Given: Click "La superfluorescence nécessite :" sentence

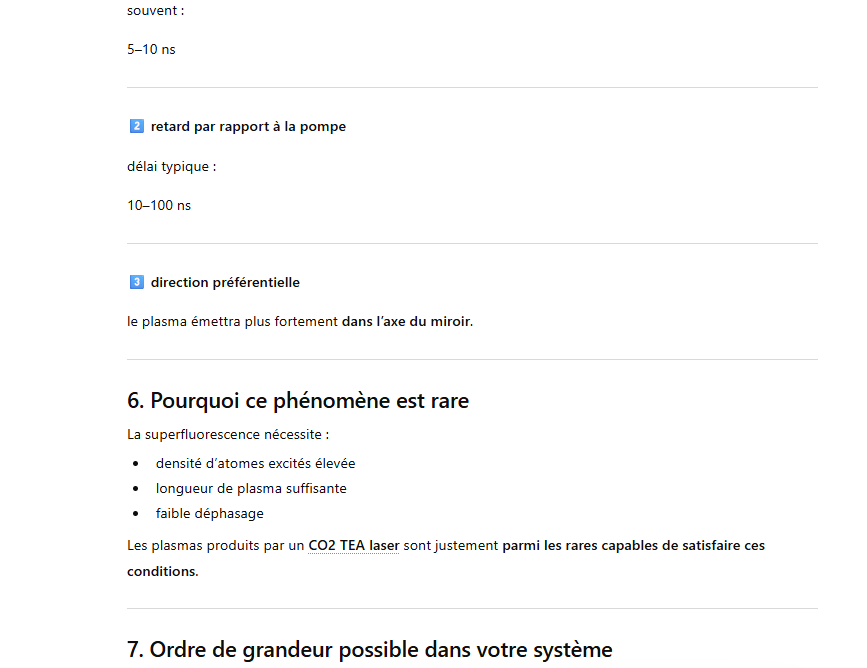Looking at the screenshot, I should point(228,435).
